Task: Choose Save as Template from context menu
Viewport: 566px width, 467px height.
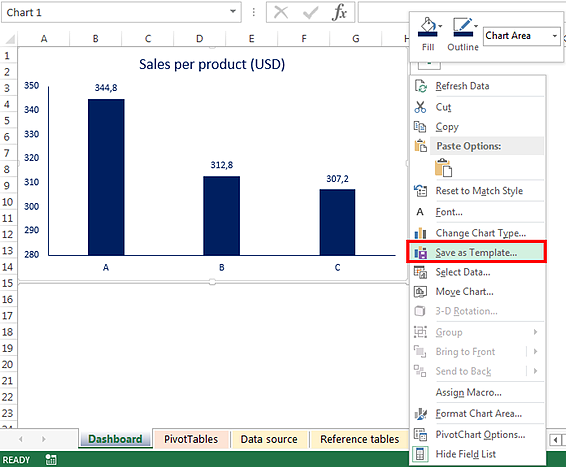Action: (x=476, y=252)
